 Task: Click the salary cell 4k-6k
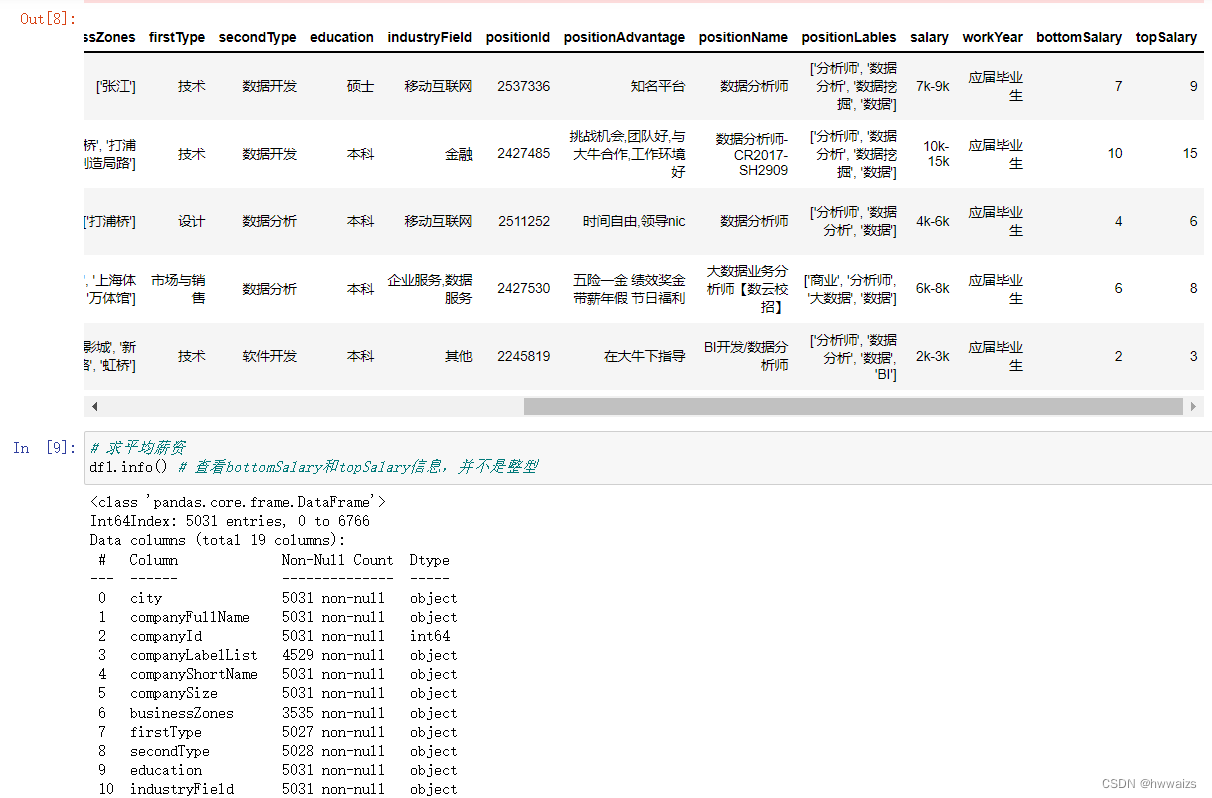point(933,221)
